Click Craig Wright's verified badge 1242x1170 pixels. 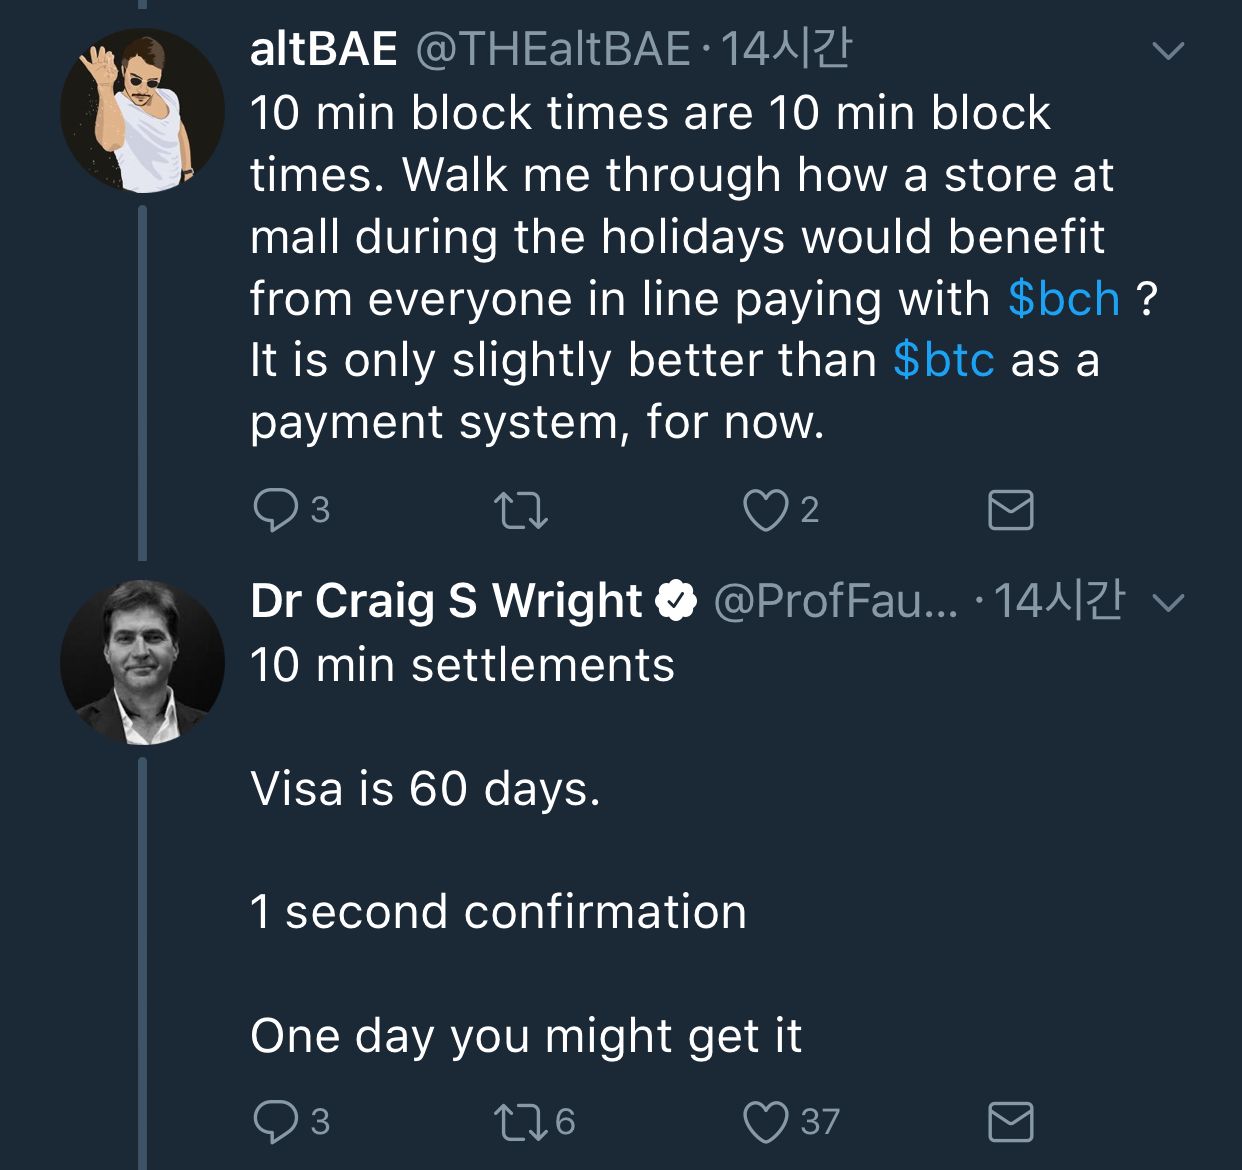coord(676,601)
